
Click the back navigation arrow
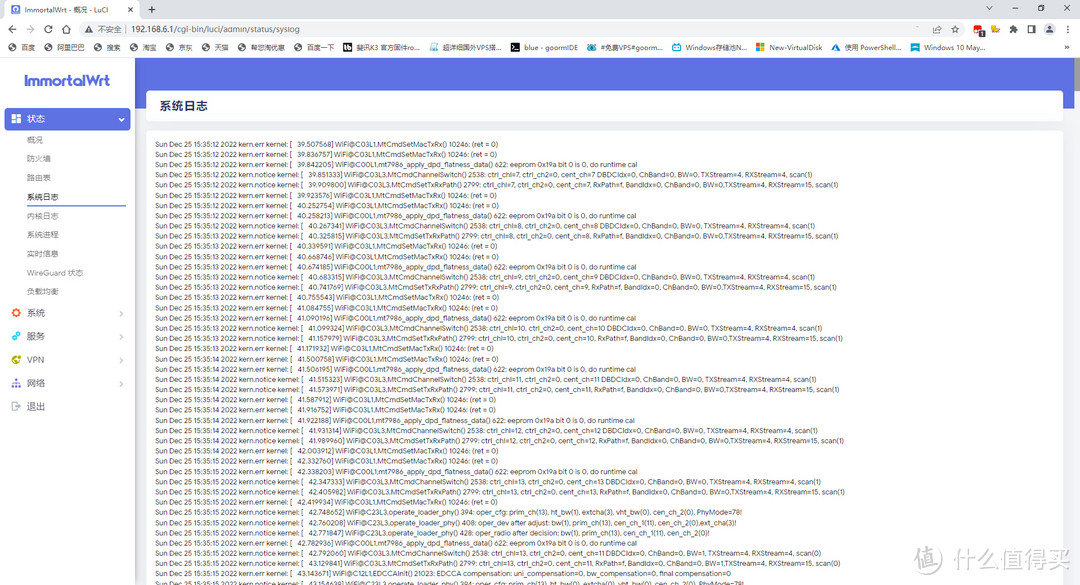(12, 29)
